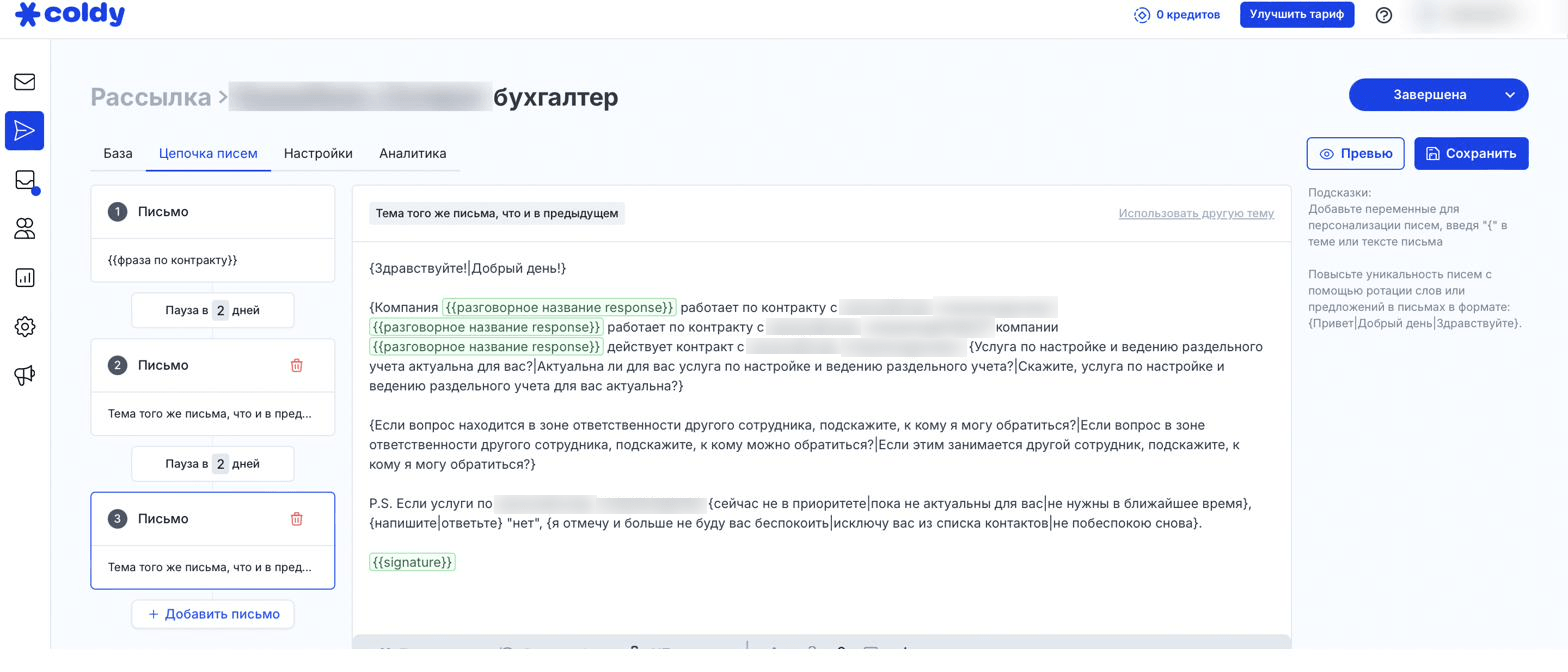Switch to the Цепочка писем tab
This screenshot has width=1568, height=672.
coord(208,153)
